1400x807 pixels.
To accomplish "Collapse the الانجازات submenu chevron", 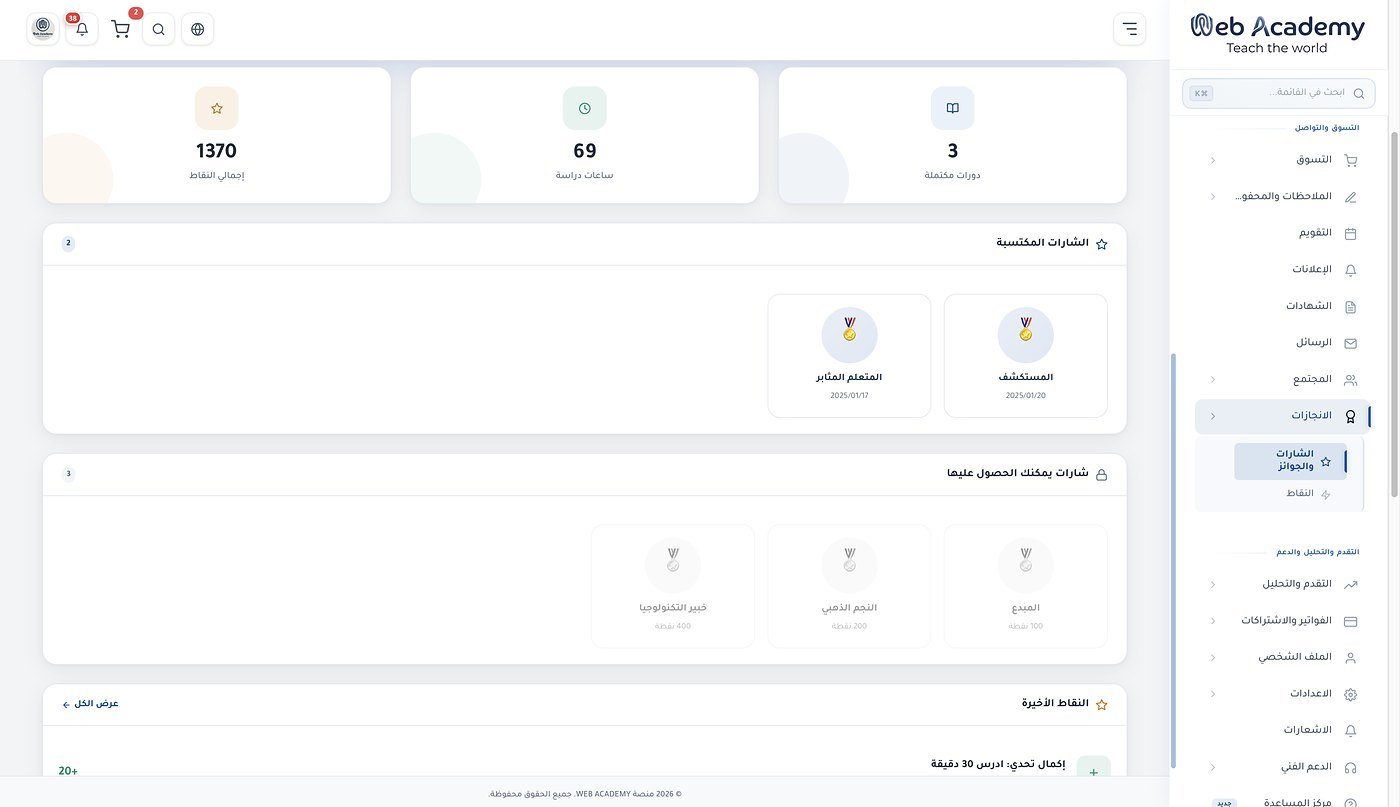I will [1213, 416].
